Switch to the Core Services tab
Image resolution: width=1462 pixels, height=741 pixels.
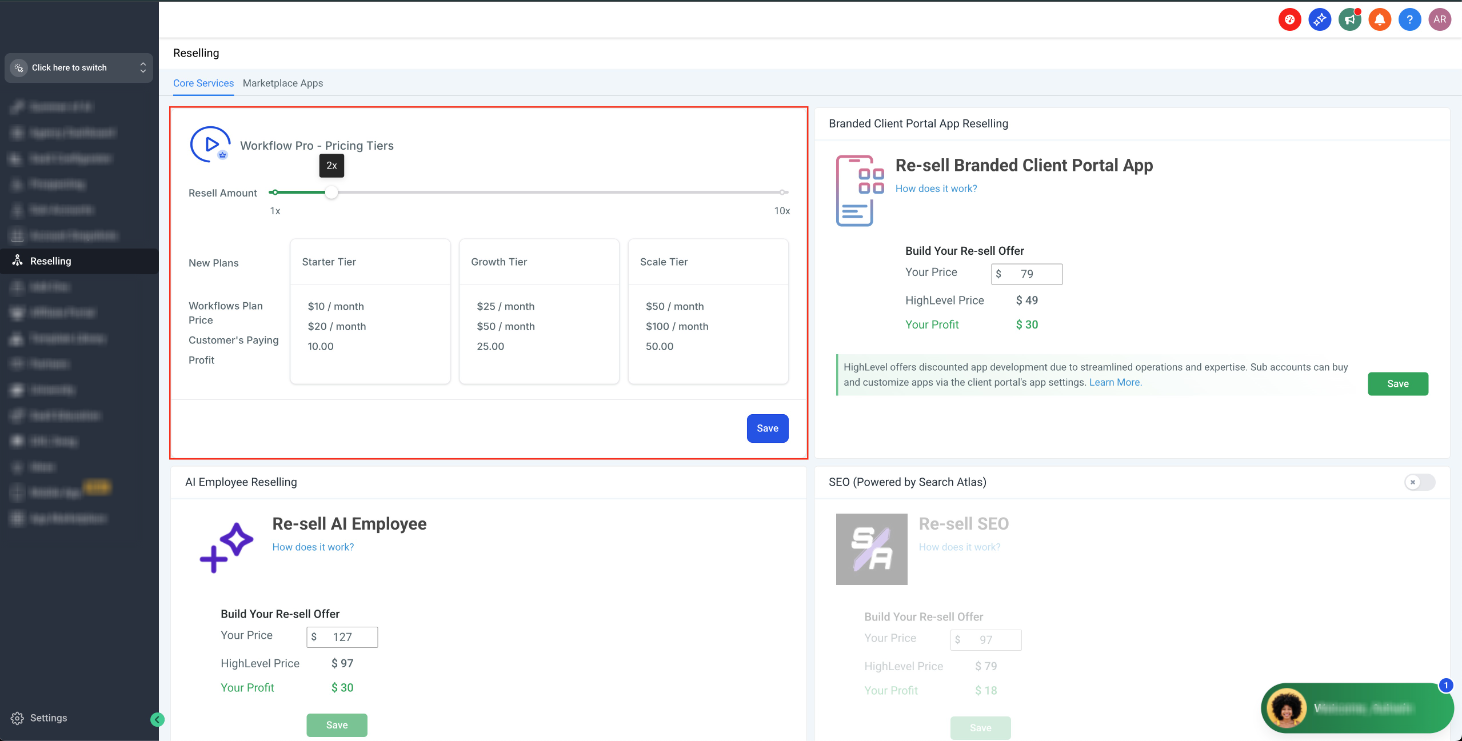(203, 83)
